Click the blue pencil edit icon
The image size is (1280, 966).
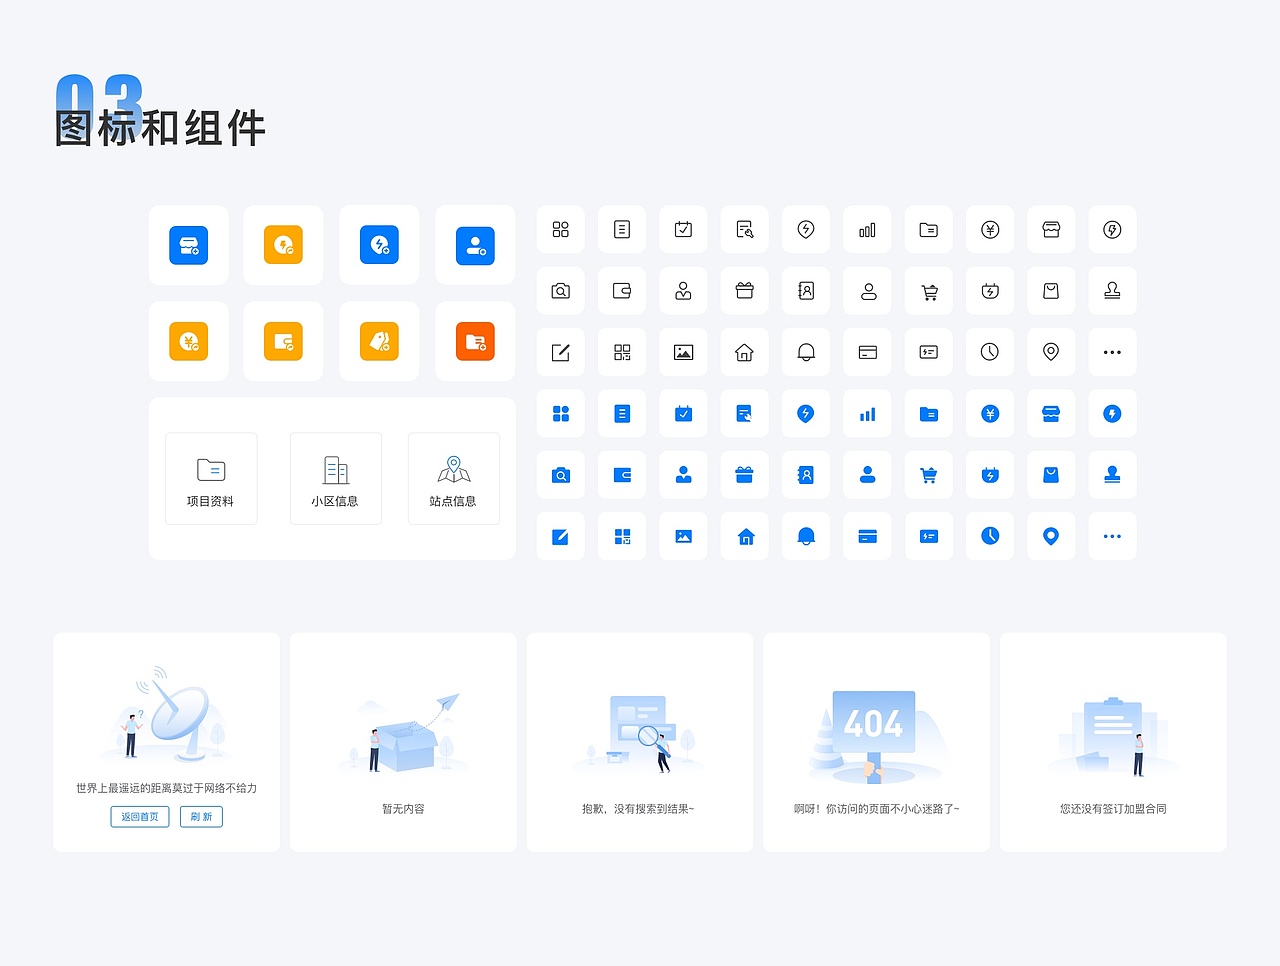tap(560, 536)
